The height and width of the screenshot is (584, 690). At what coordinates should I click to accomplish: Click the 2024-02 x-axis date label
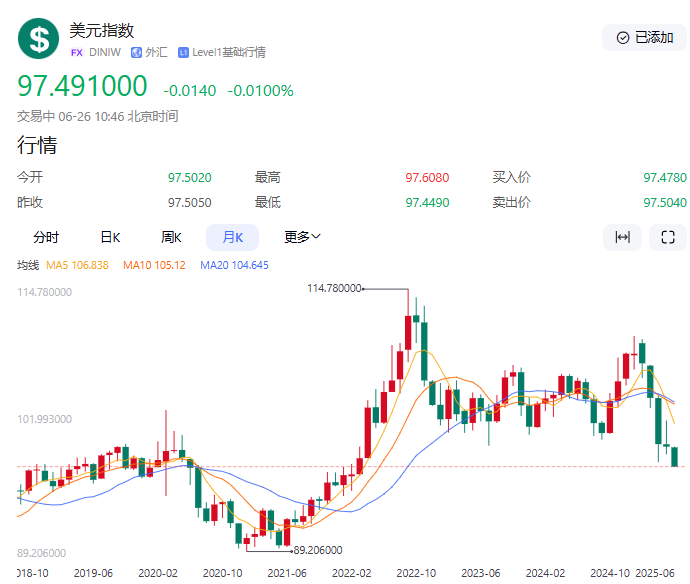[x=545, y=573]
